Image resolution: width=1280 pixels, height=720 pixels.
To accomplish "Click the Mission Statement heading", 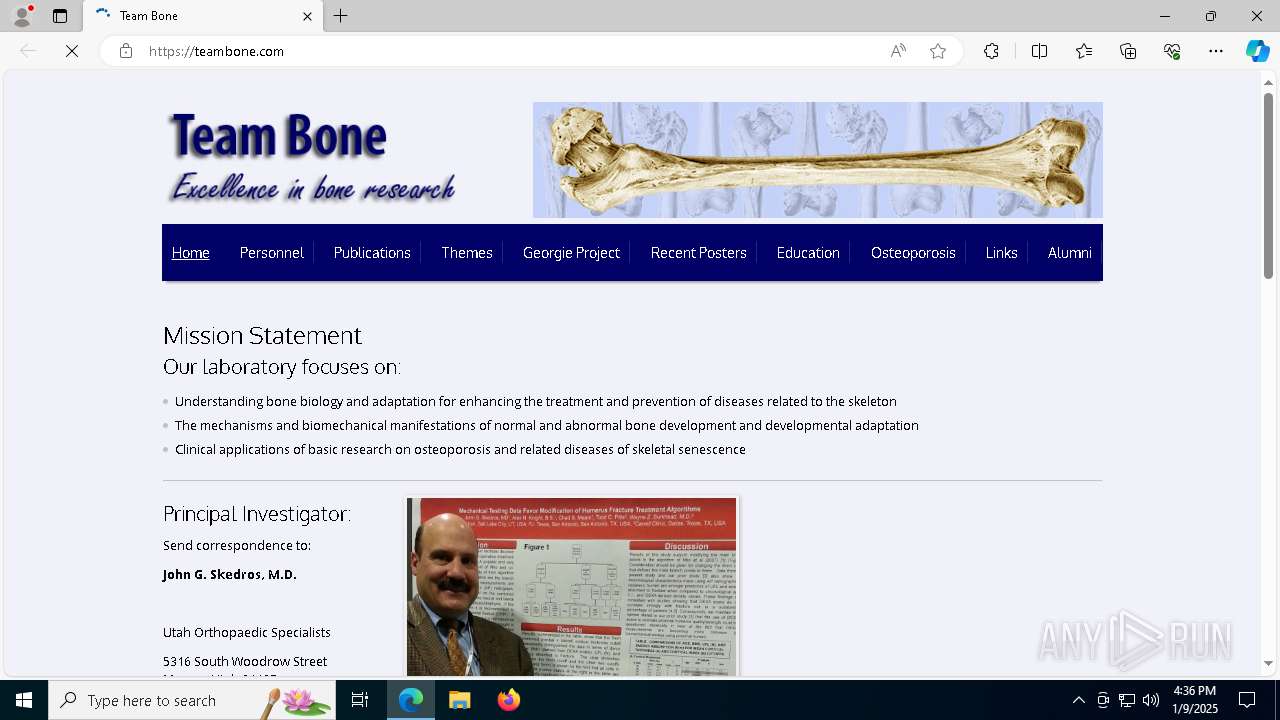I will [x=262, y=335].
